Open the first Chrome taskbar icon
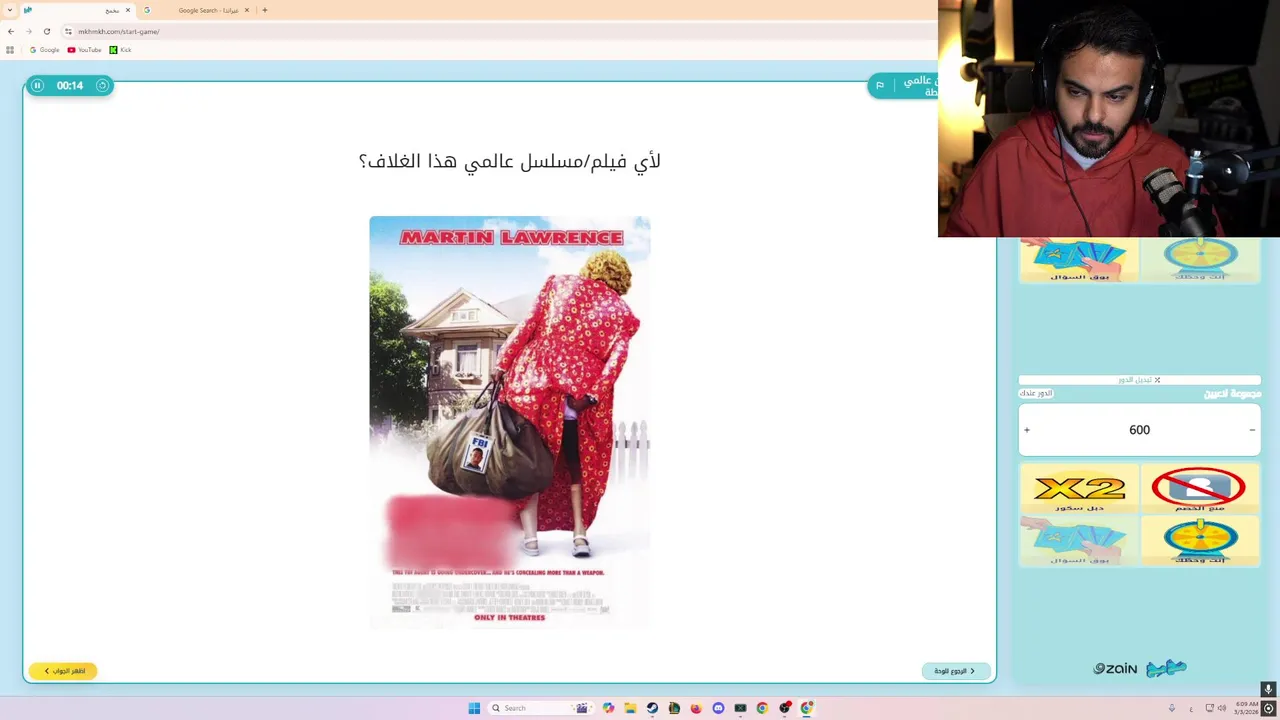Image resolution: width=1280 pixels, height=720 pixels. pyautogui.click(x=762, y=708)
